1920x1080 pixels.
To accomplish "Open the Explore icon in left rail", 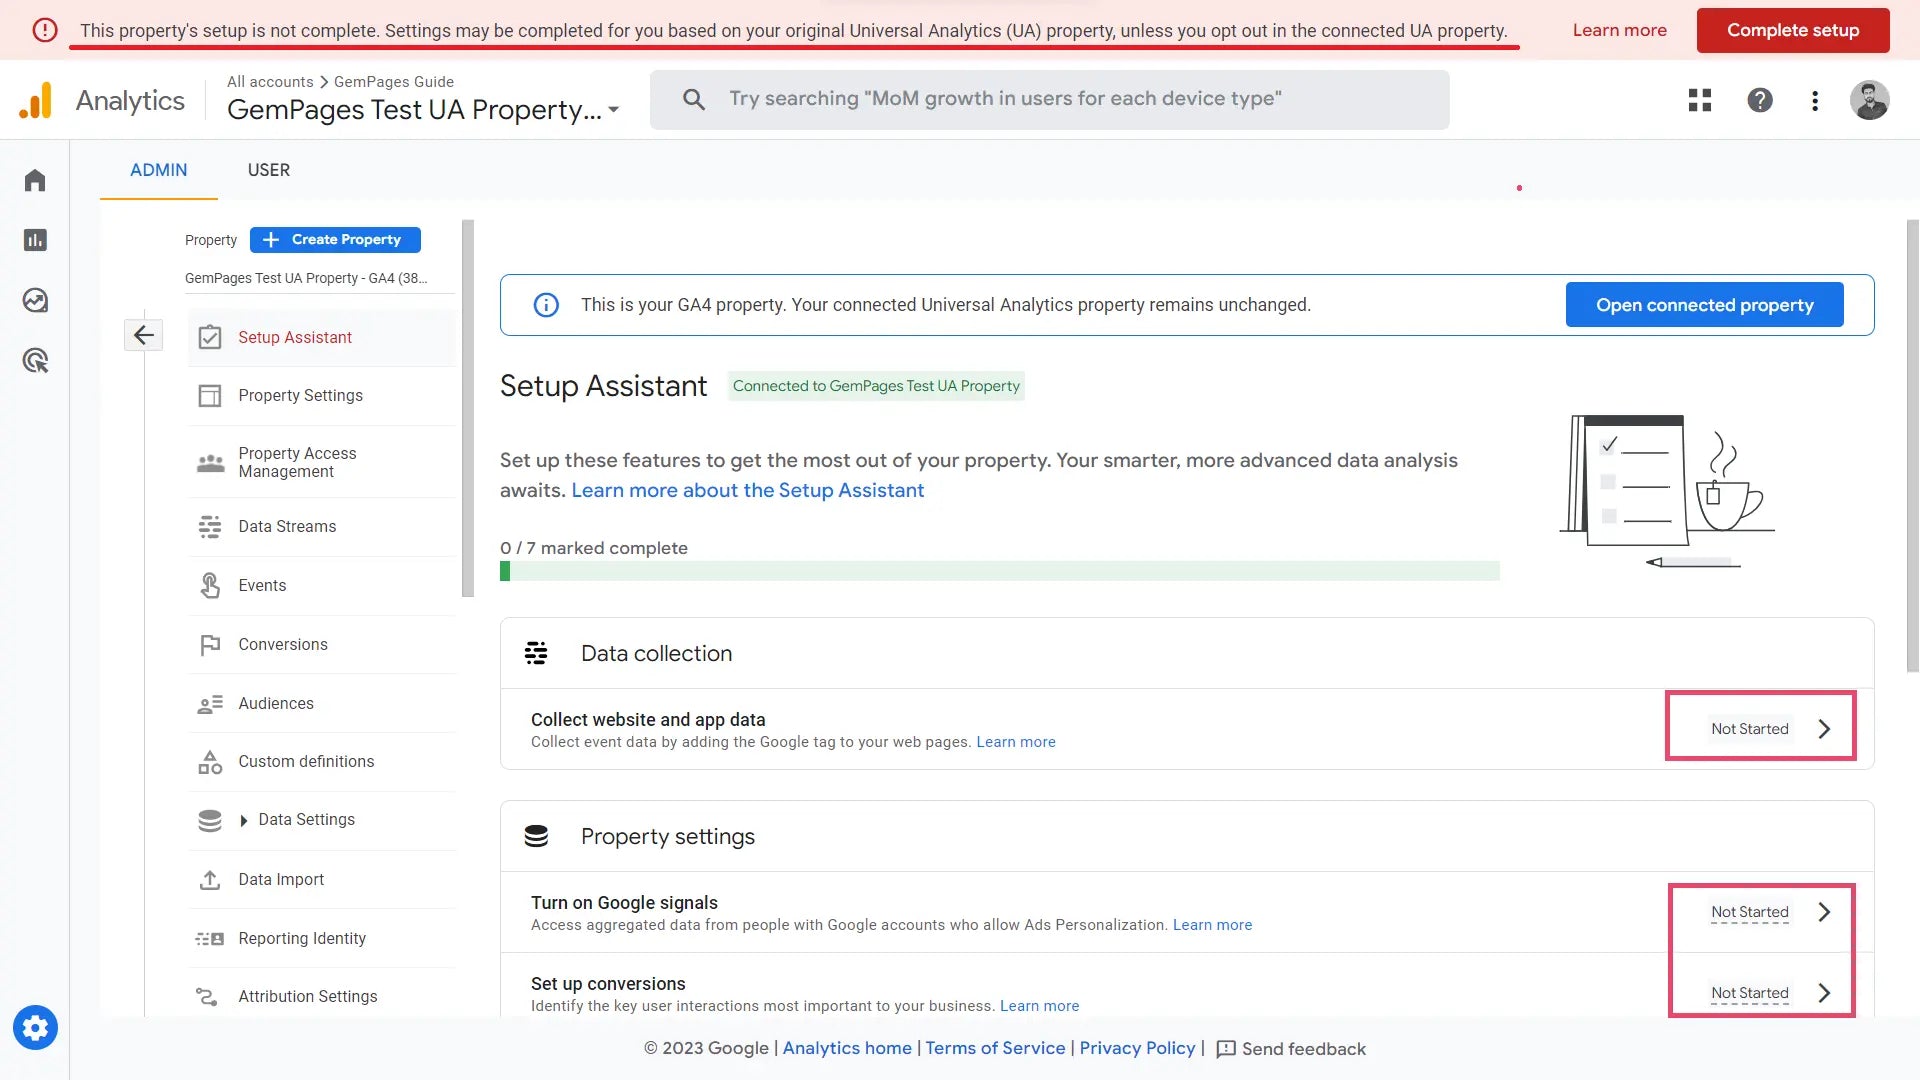I will pos(35,300).
